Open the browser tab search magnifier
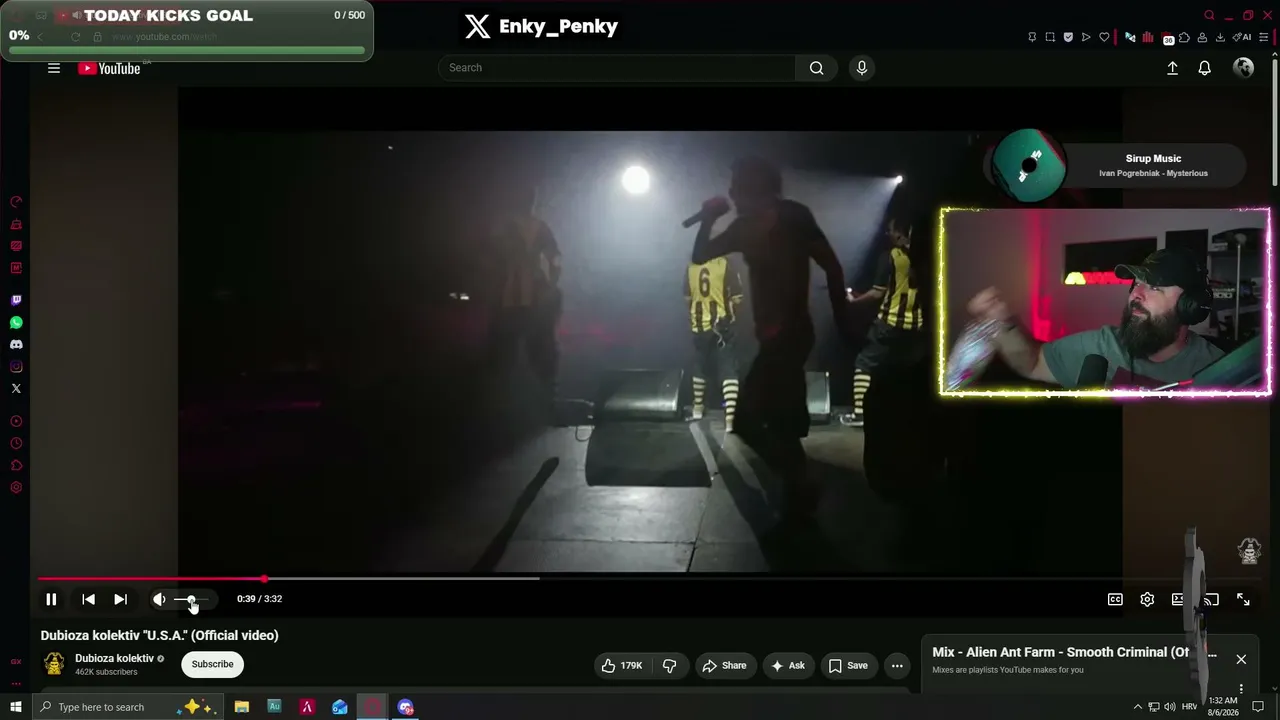The width and height of the screenshot is (1280, 720). click(x=1209, y=15)
